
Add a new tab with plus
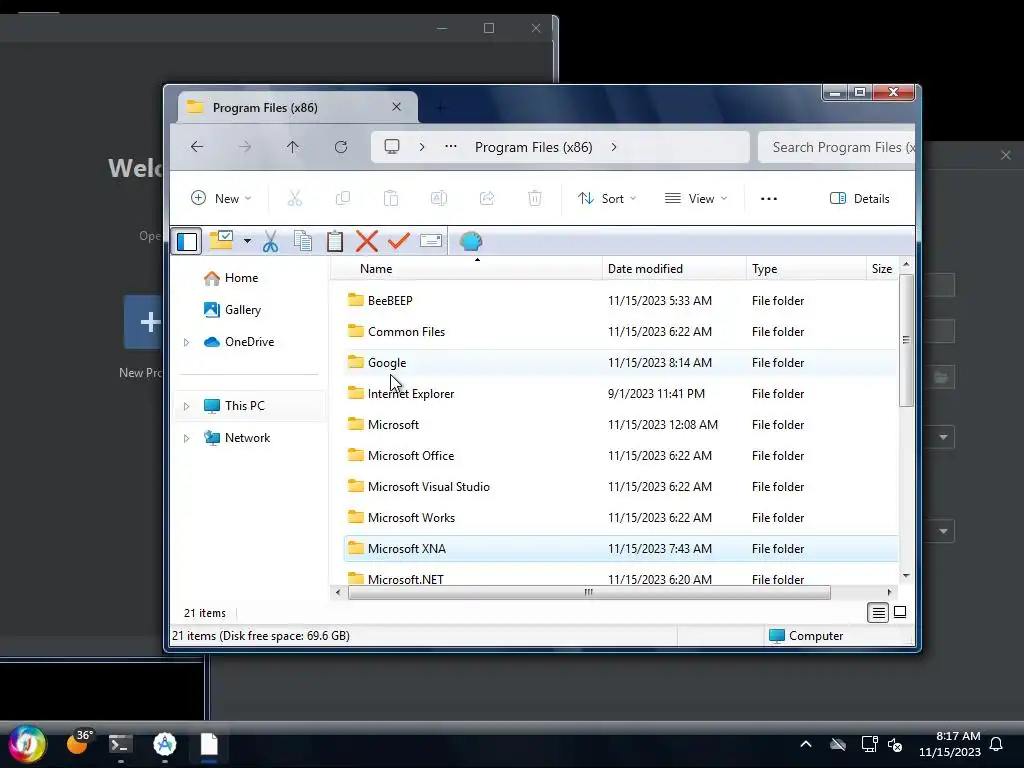point(440,107)
